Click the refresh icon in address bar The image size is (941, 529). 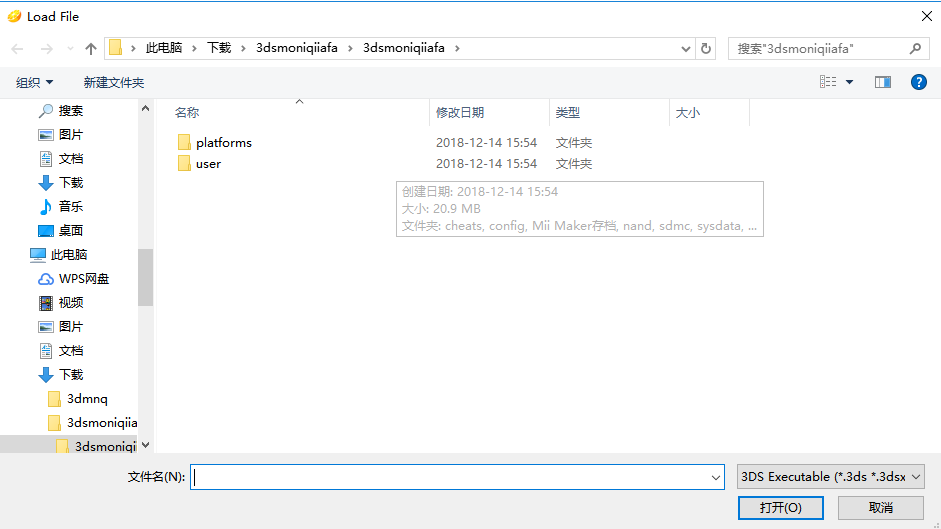click(x=707, y=48)
